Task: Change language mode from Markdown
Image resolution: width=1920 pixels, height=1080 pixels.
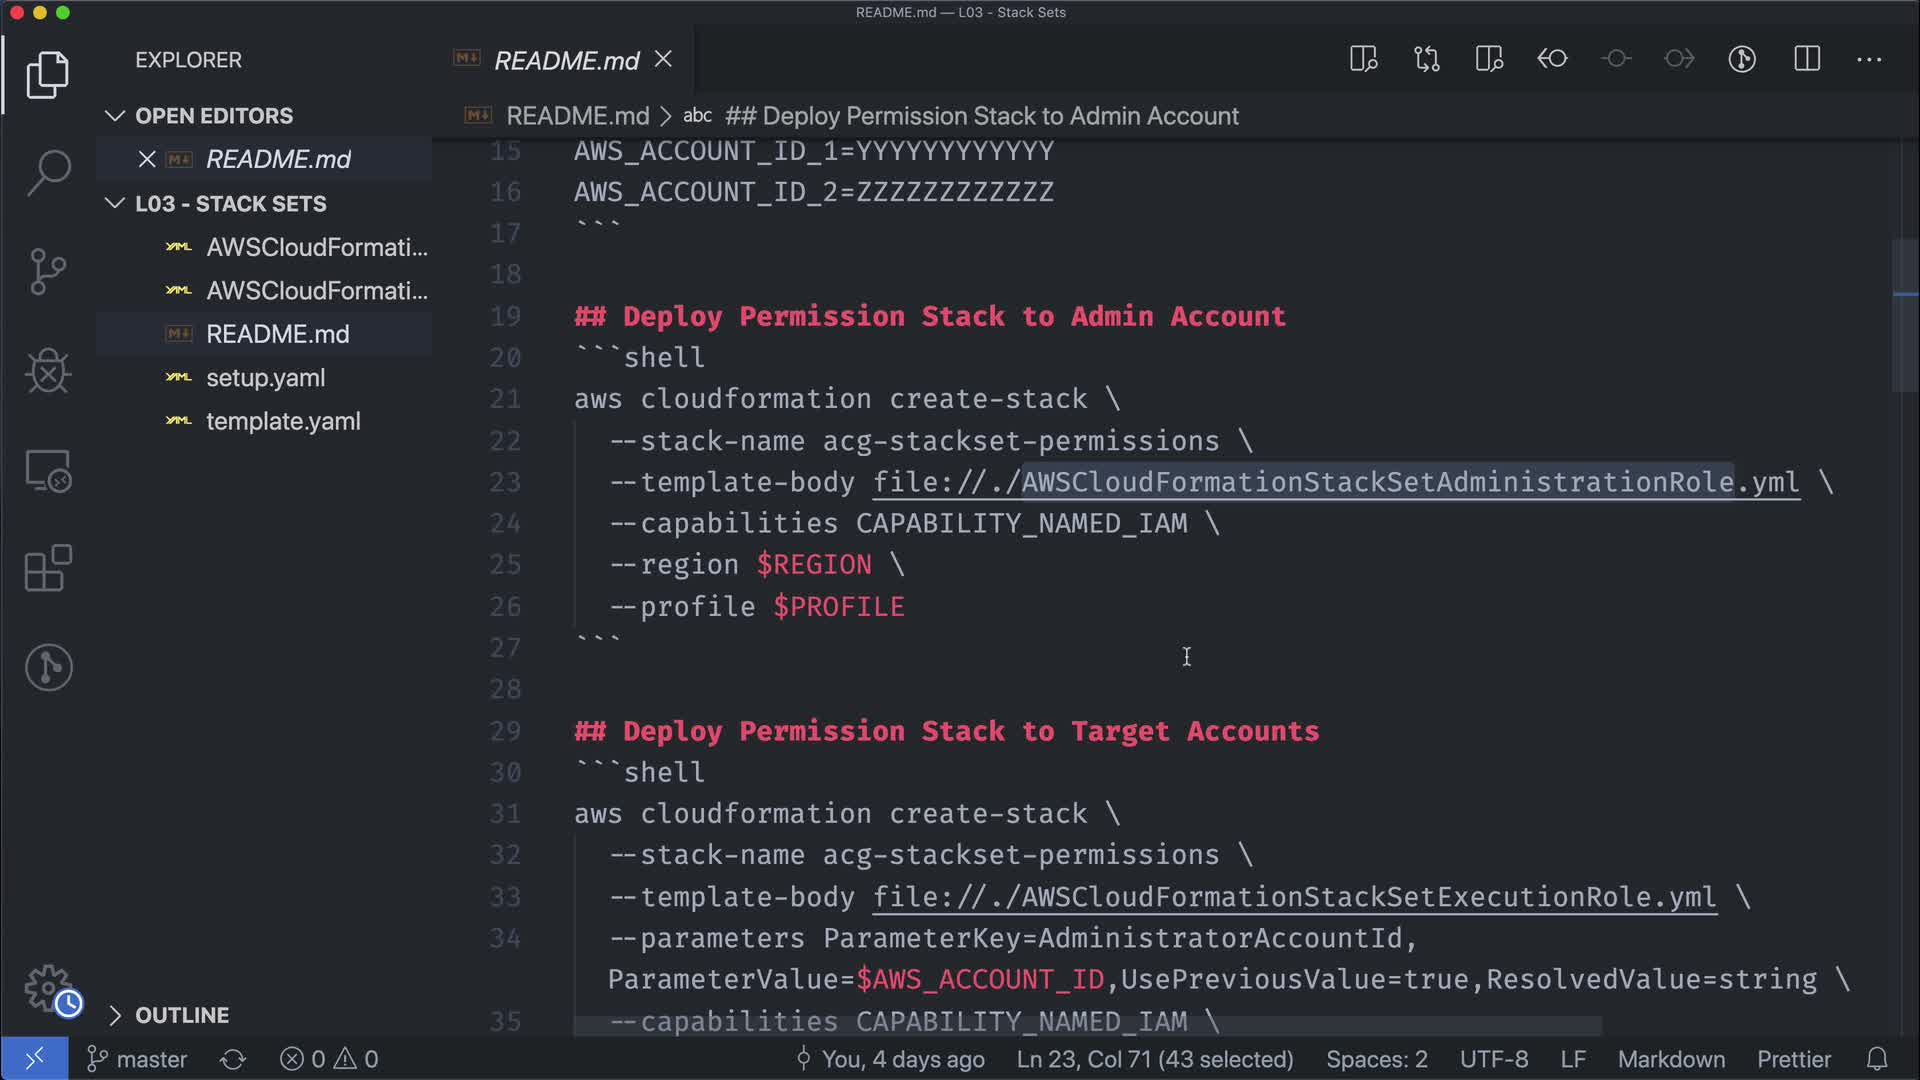Action: click(1670, 1059)
